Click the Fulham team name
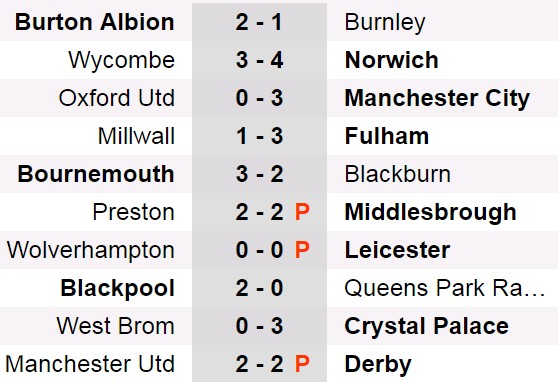The height and width of the screenshot is (382, 558). pos(387,136)
